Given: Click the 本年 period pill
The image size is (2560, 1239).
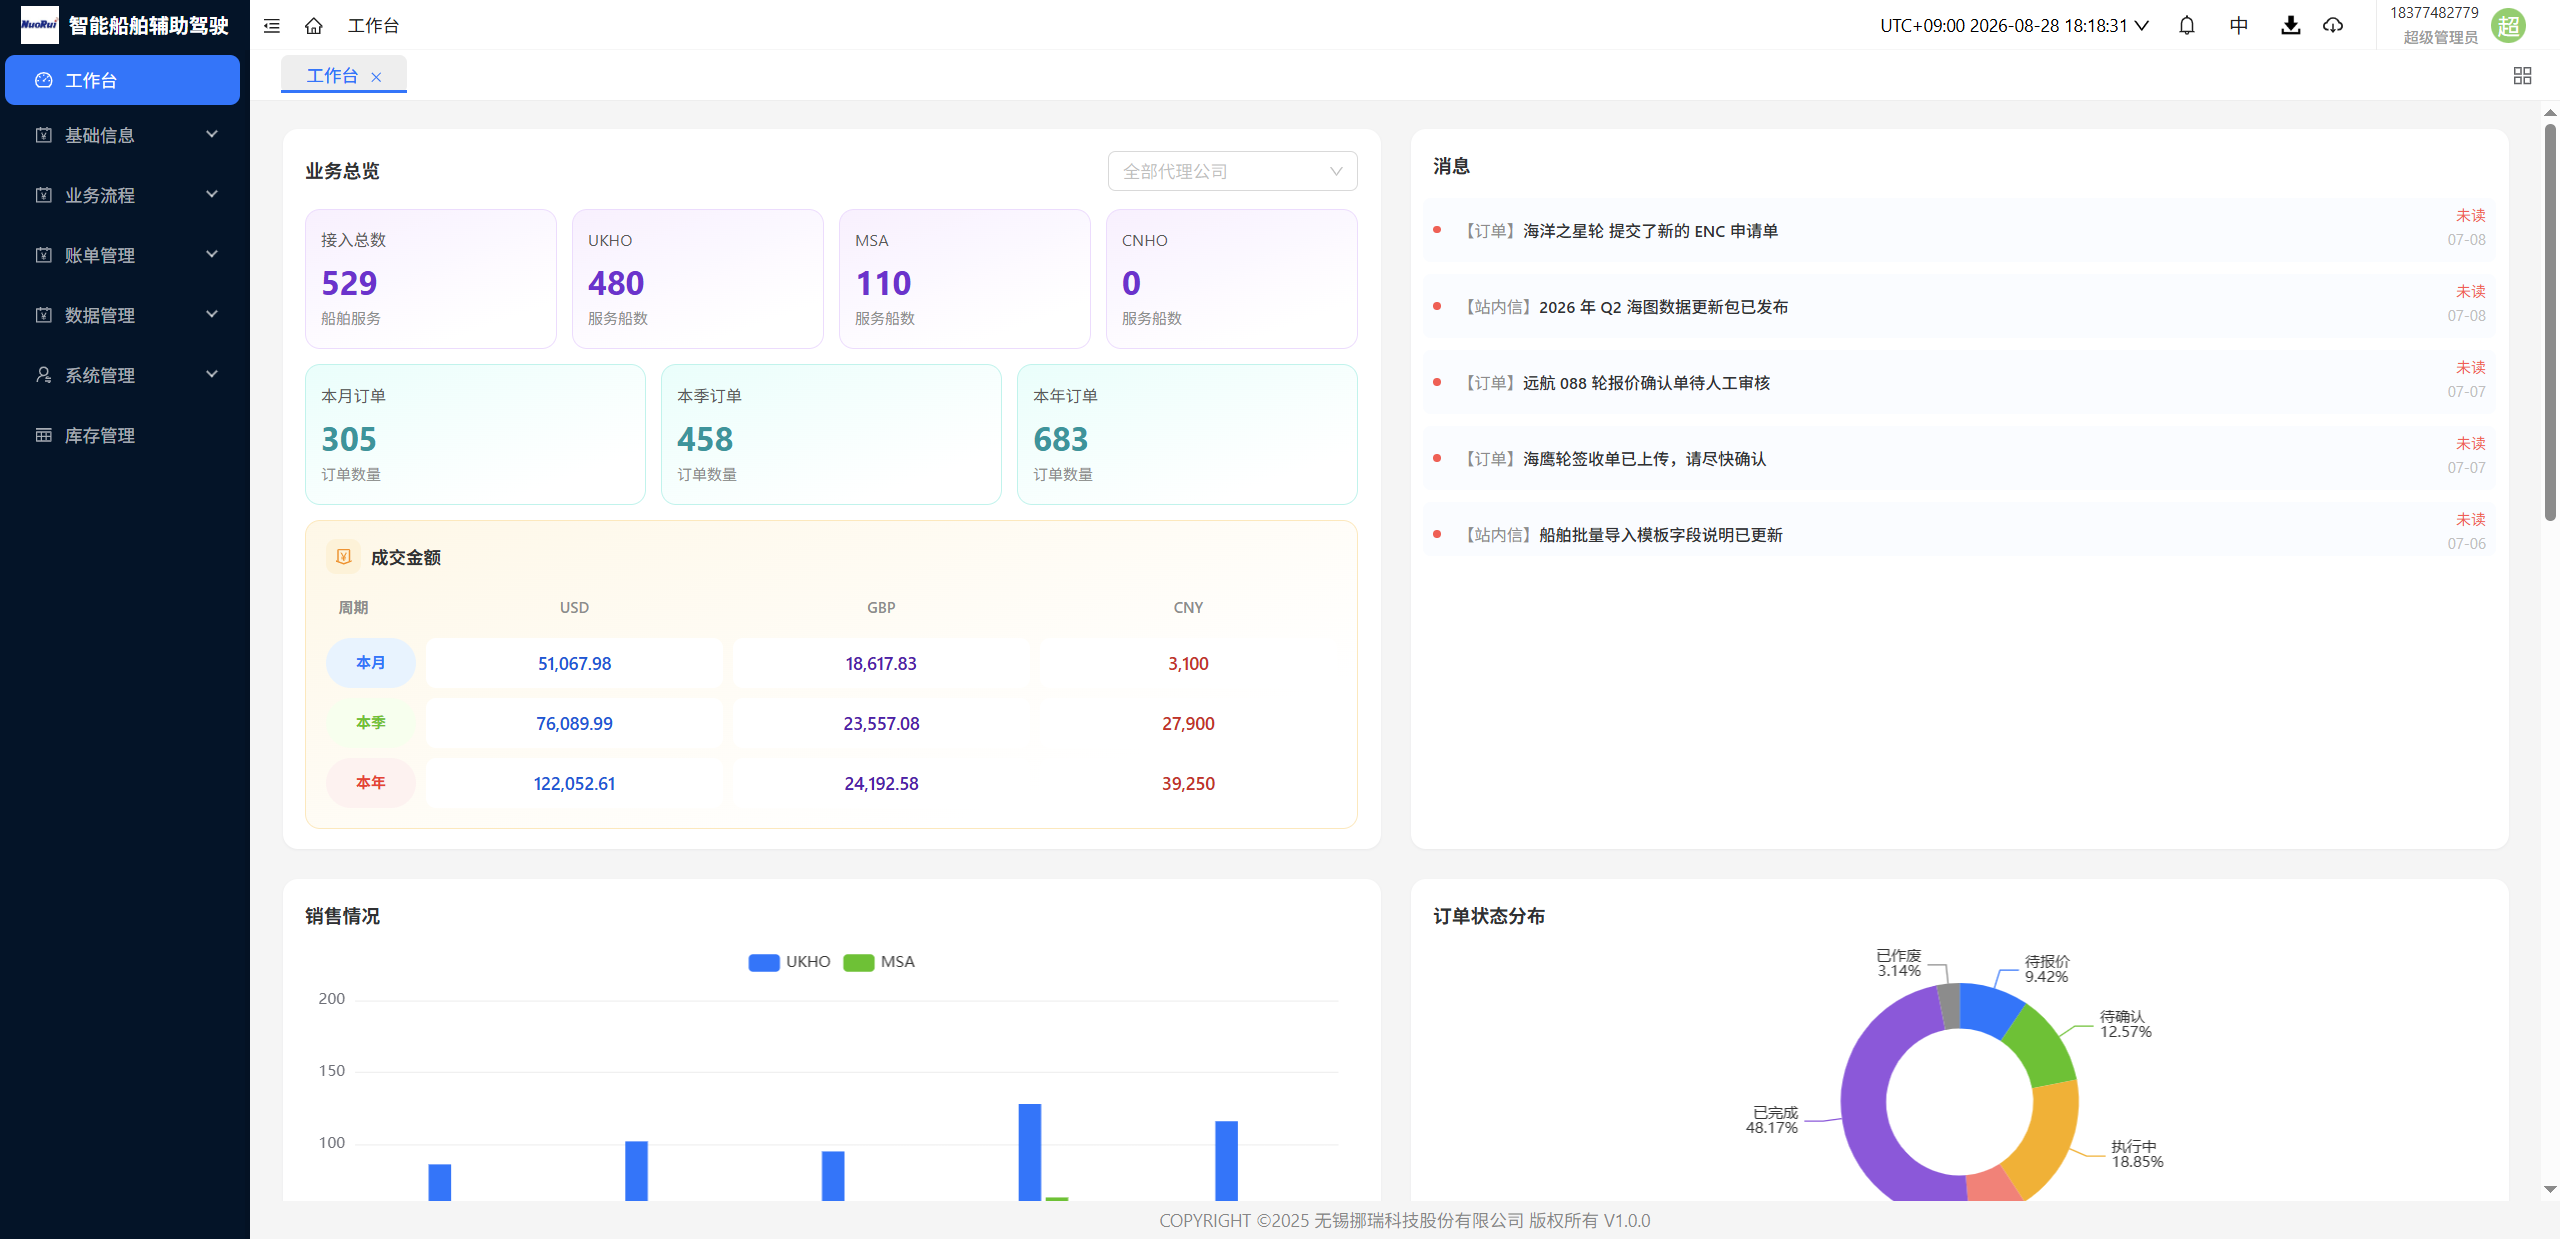Looking at the screenshot, I should [x=371, y=783].
